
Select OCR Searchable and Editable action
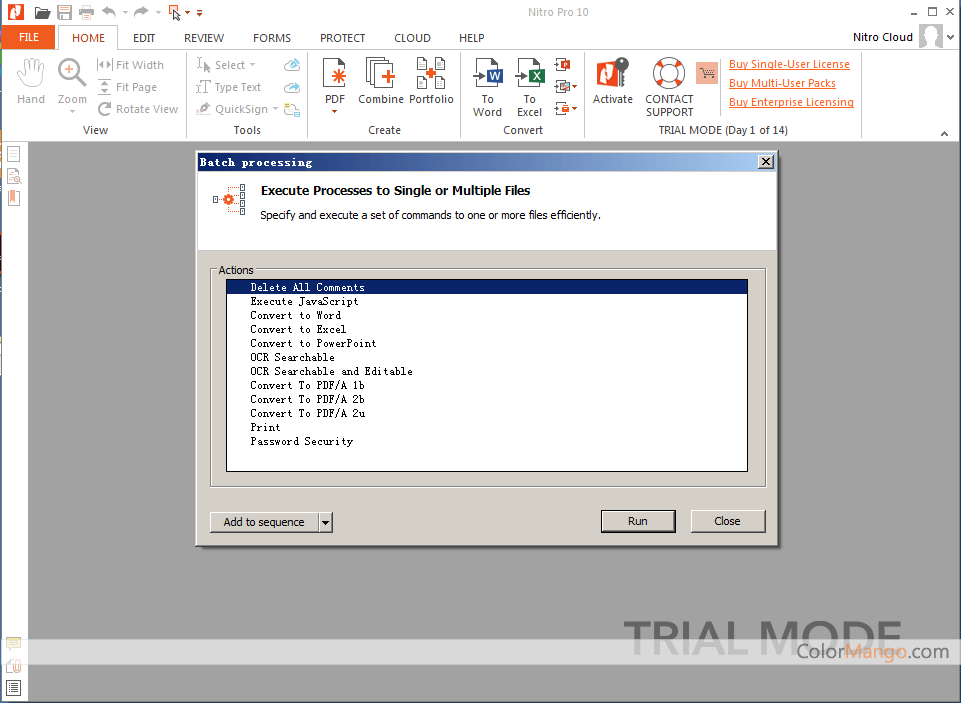487,371
